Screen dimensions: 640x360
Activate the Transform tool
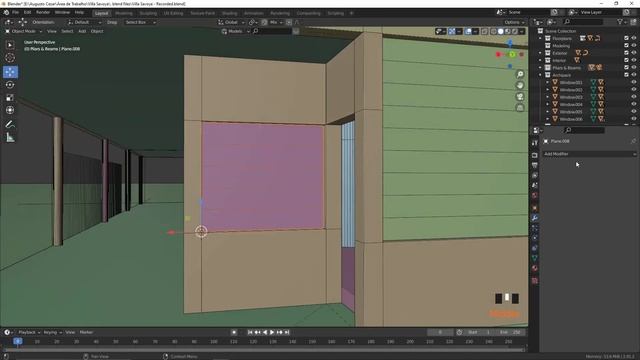click(10, 110)
